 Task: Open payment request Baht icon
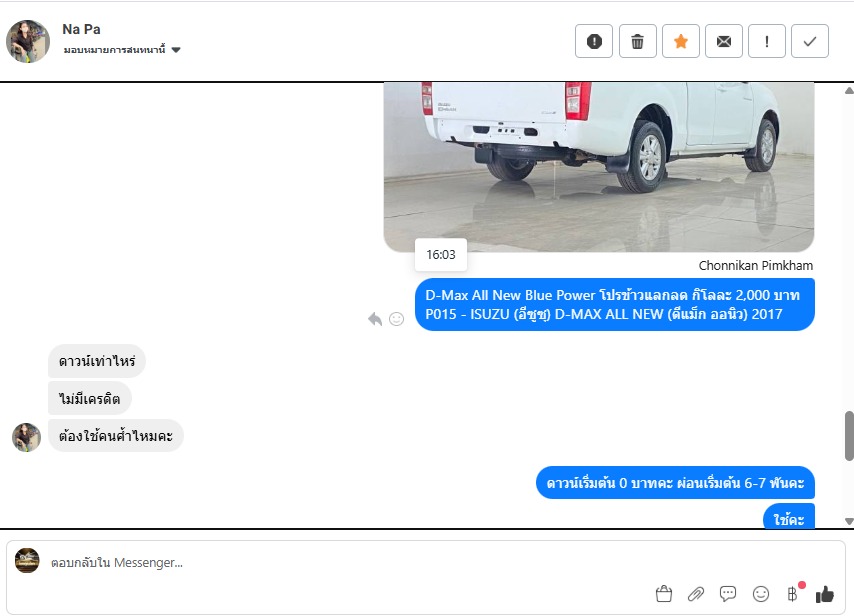pyautogui.click(x=792, y=594)
